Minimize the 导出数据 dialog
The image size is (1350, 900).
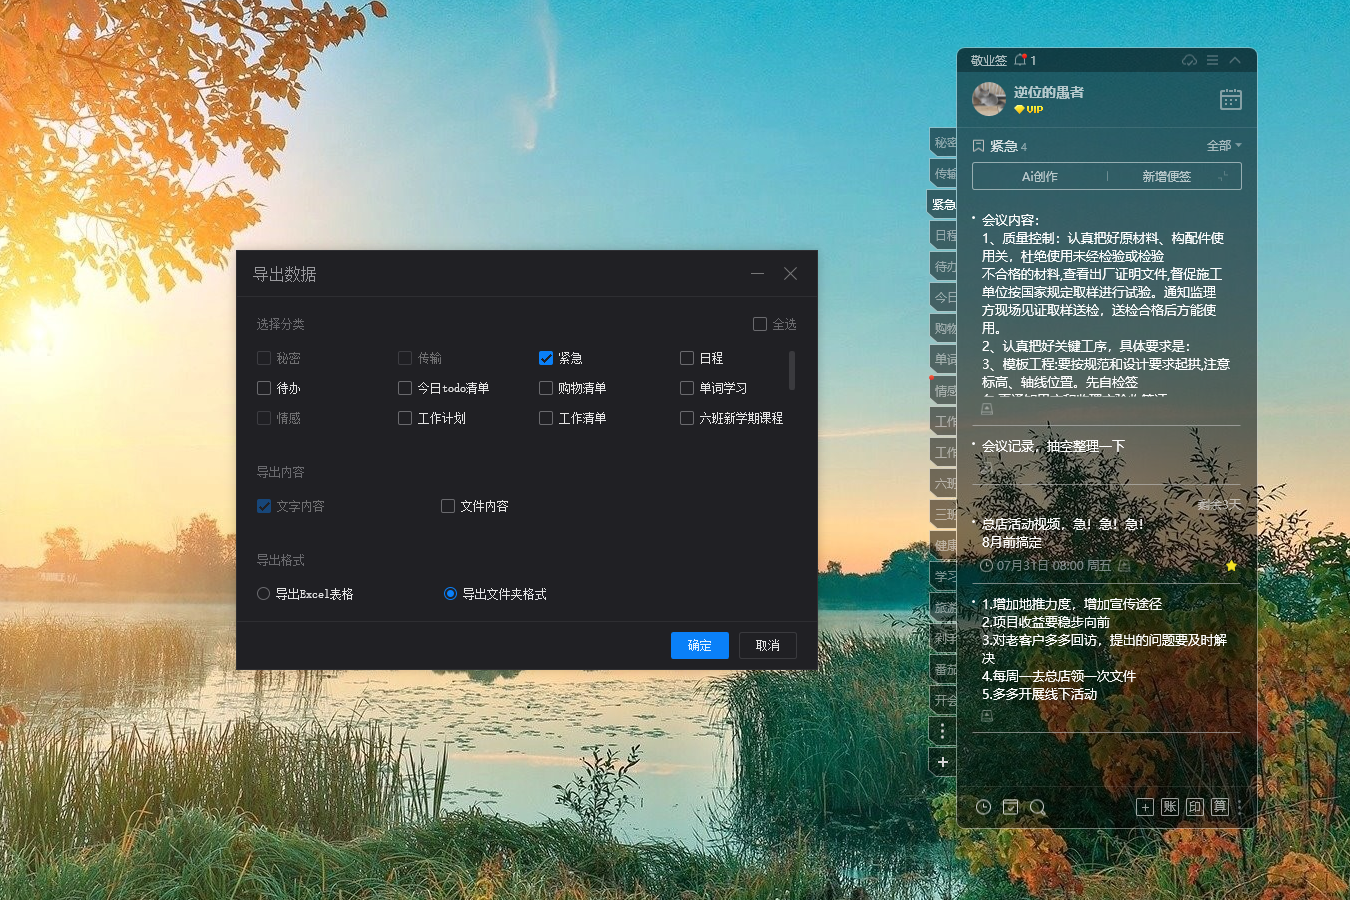[x=757, y=274]
